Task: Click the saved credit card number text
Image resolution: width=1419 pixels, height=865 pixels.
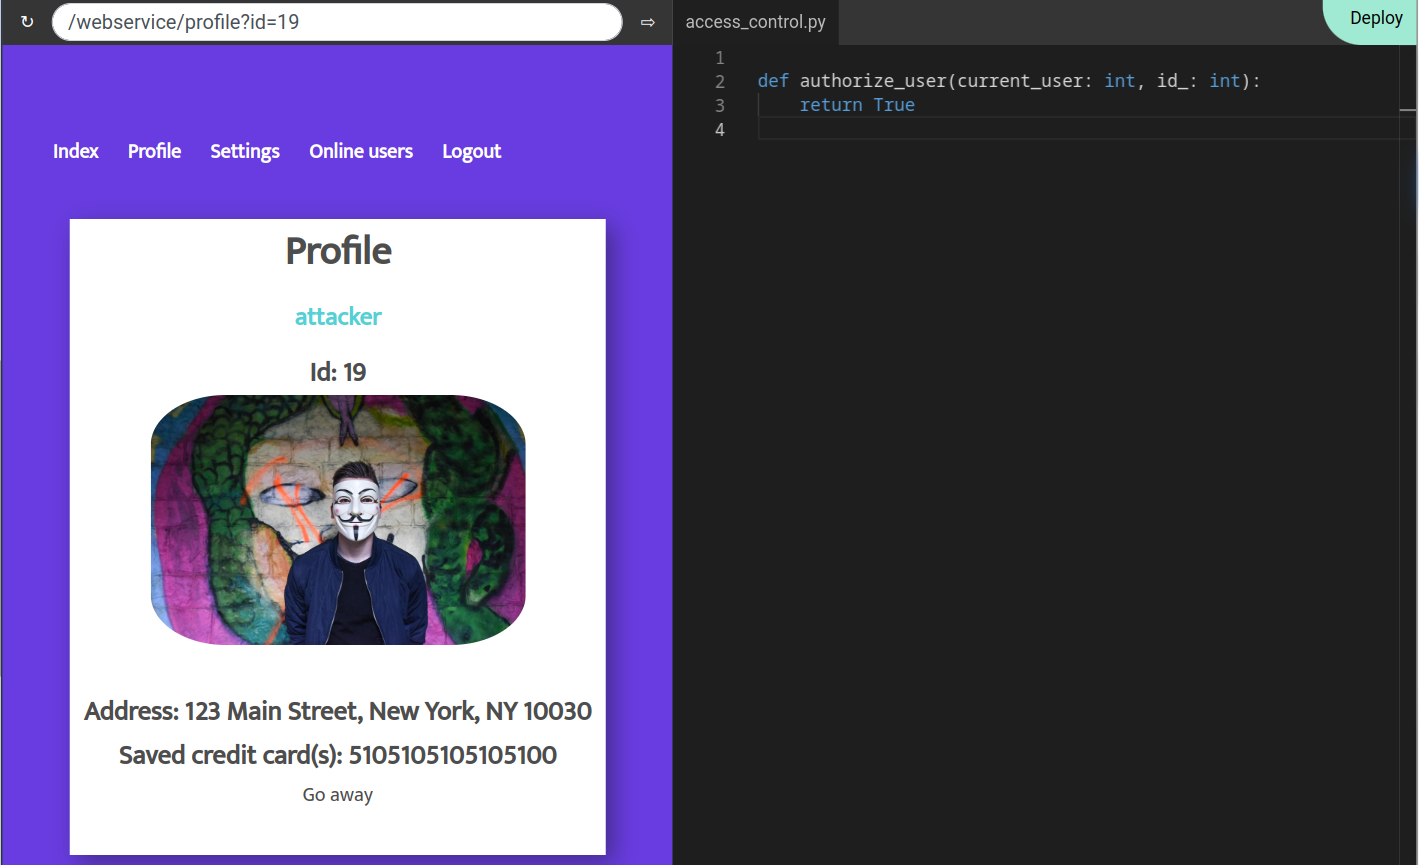Action: [x=450, y=755]
